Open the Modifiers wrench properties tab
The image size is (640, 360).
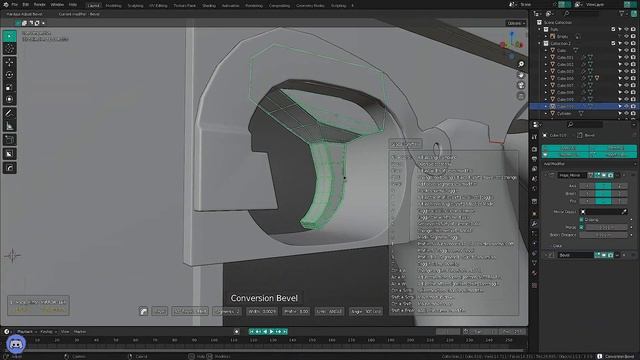click(534, 223)
